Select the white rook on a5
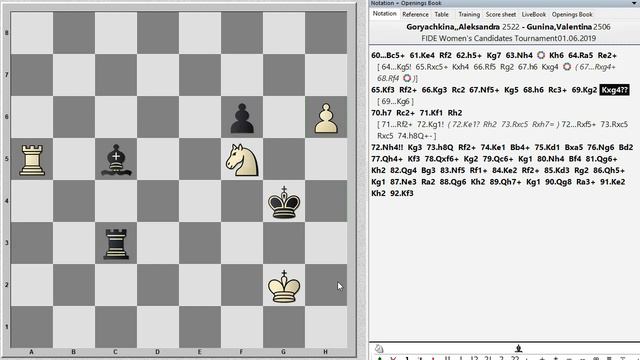The height and width of the screenshot is (360, 640). pyautogui.click(x=32, y=160)
